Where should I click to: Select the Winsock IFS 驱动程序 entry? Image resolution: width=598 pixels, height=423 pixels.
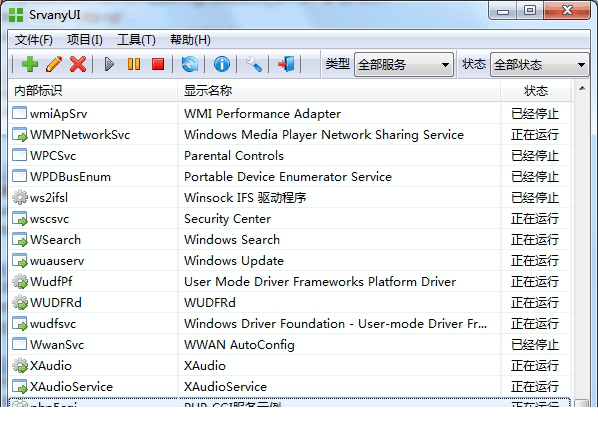(x=245, y=198)
